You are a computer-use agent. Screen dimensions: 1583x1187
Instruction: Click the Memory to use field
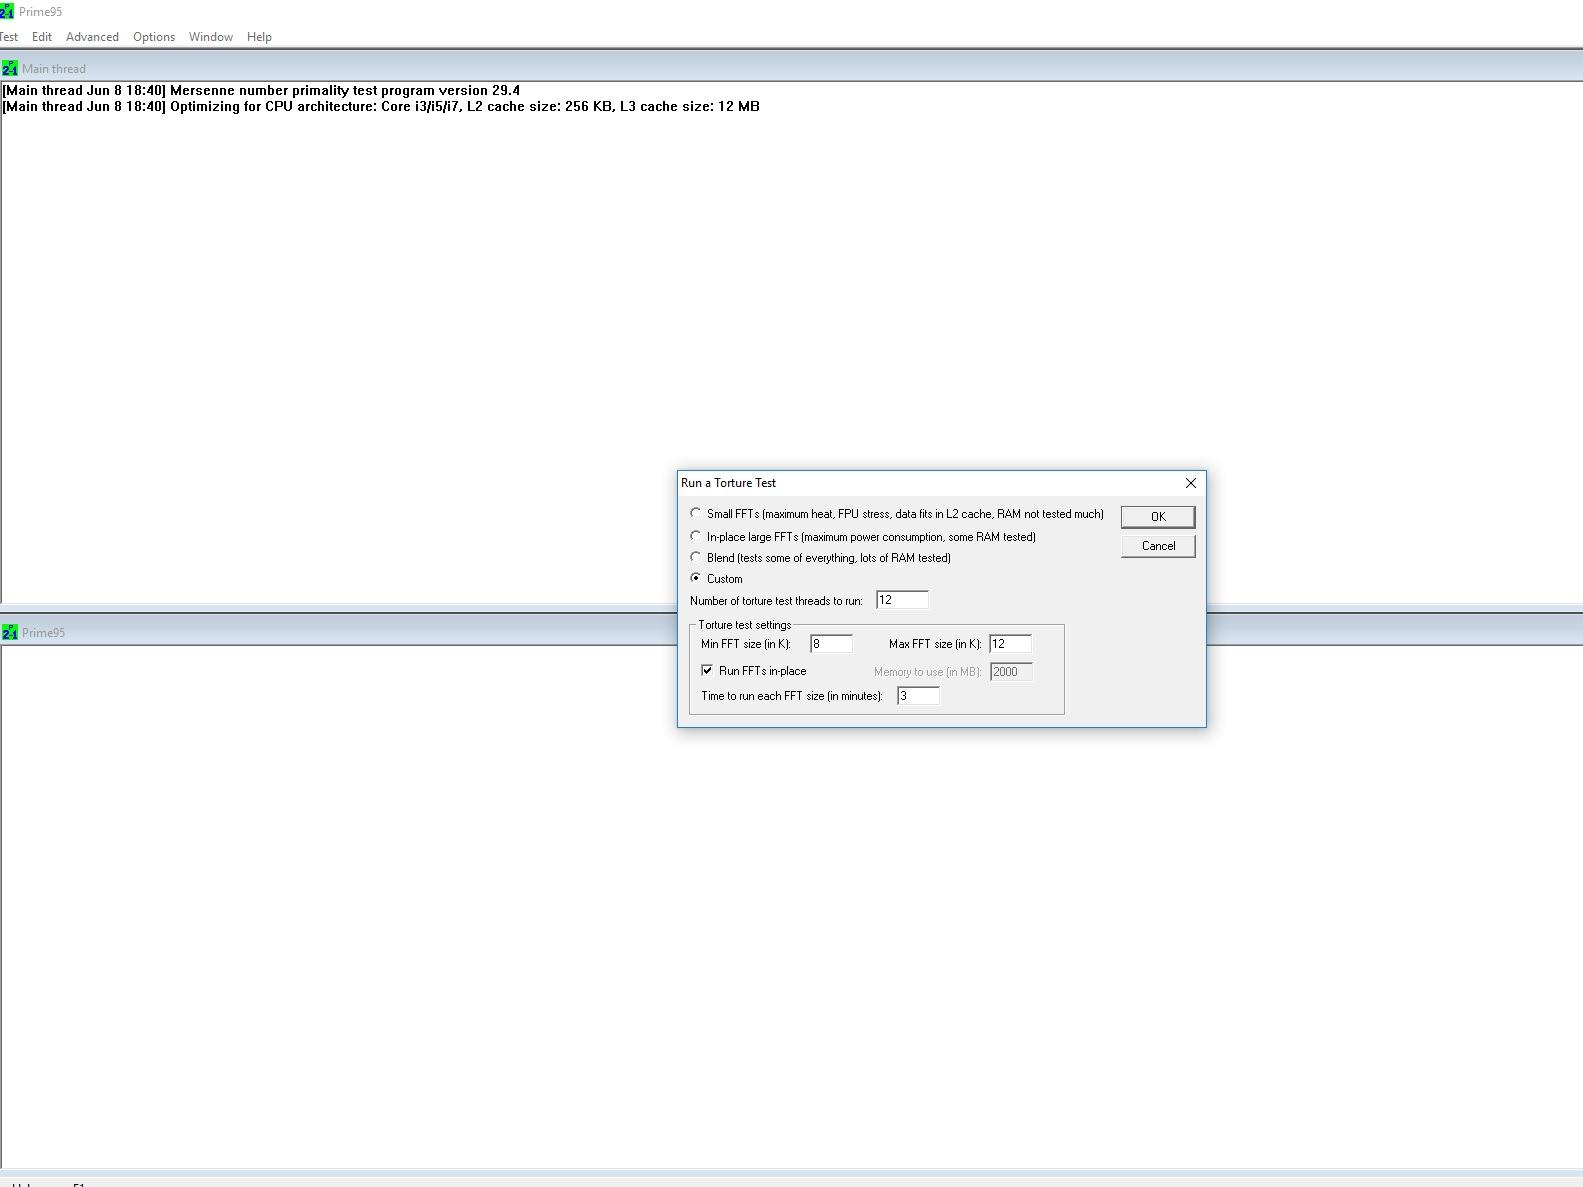click(1011, 672)
